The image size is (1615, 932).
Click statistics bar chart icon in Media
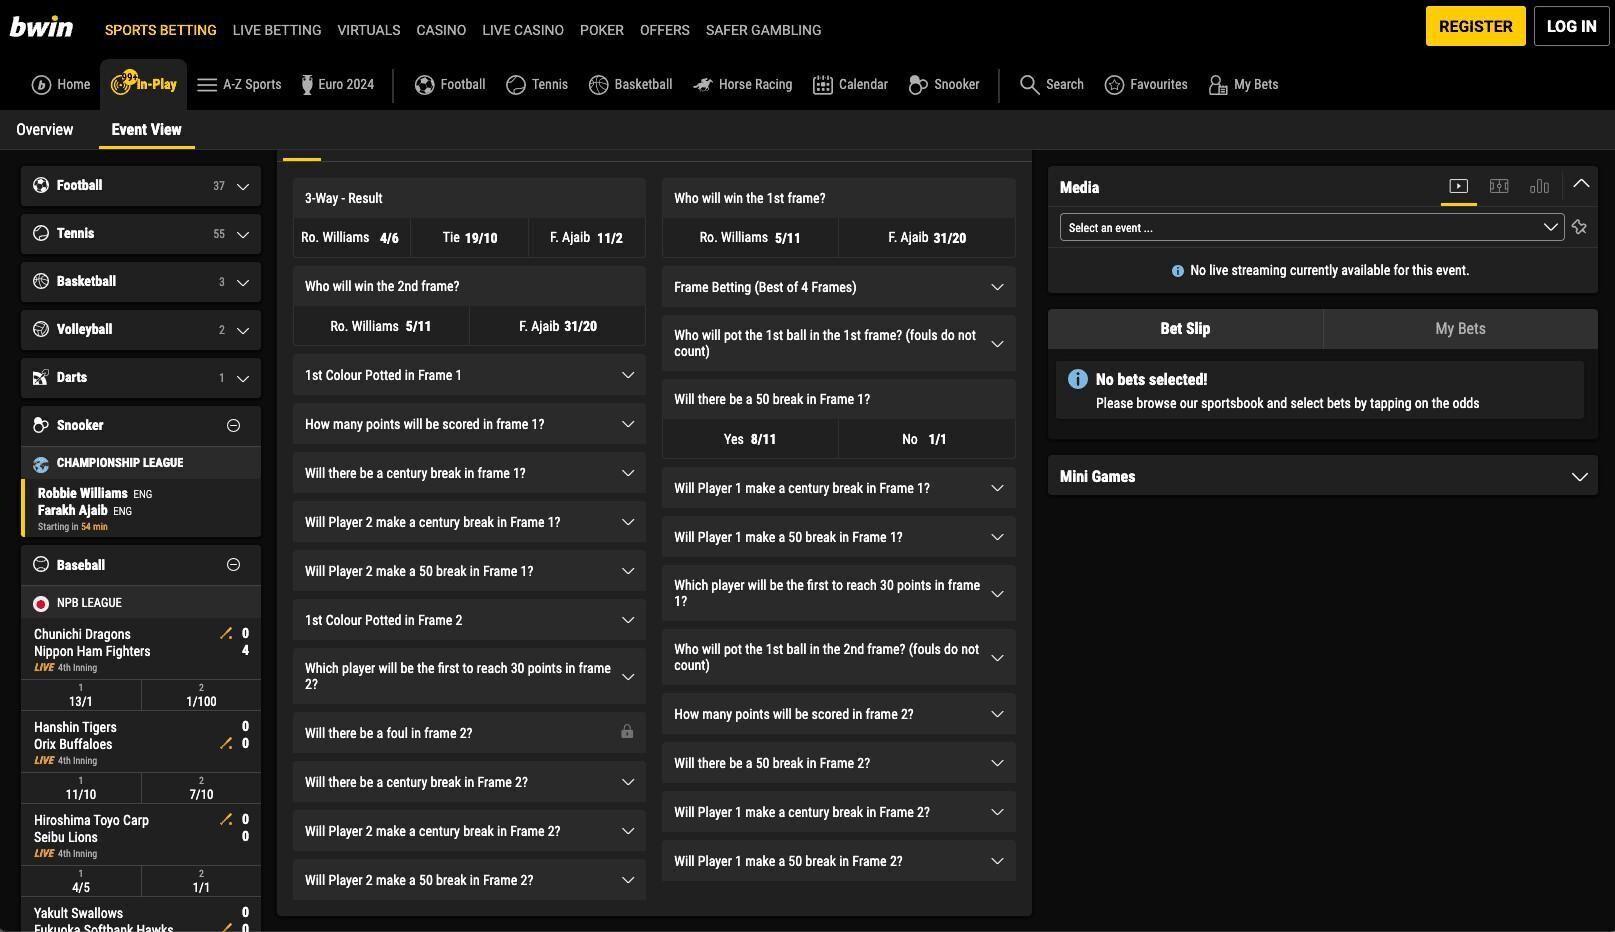point(1540,186)
